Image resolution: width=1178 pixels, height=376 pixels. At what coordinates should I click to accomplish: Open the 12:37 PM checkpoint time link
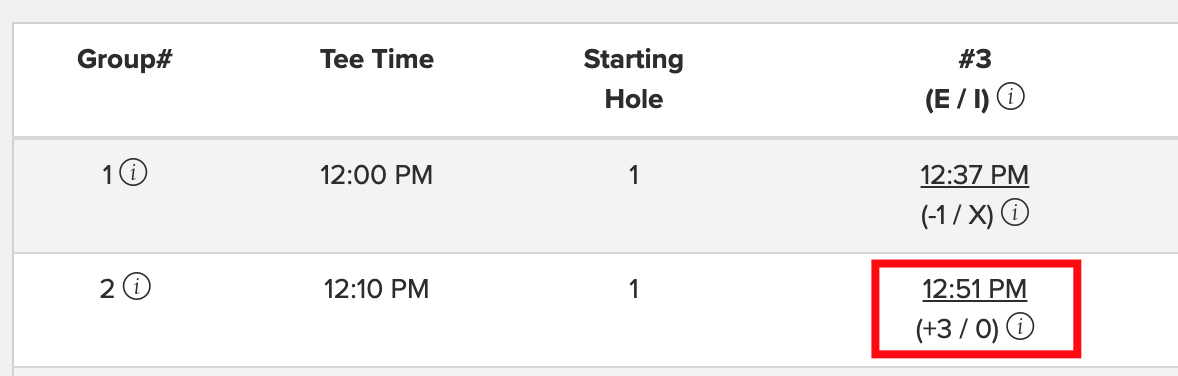[974, 175]
